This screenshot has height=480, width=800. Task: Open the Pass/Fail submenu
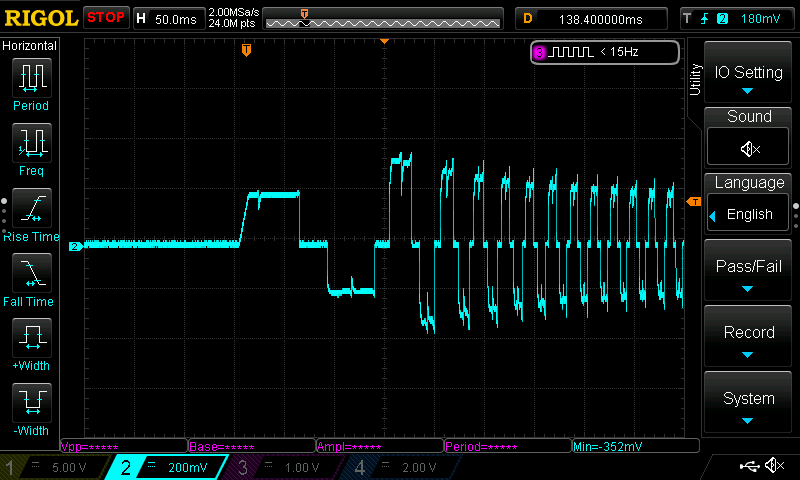pos(748,273)
